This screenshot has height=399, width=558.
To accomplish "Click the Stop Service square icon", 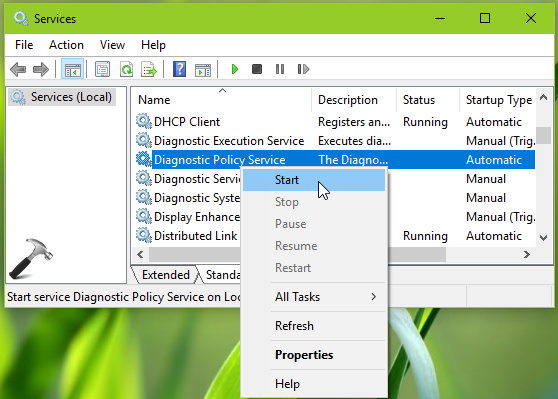I will 257,69.
